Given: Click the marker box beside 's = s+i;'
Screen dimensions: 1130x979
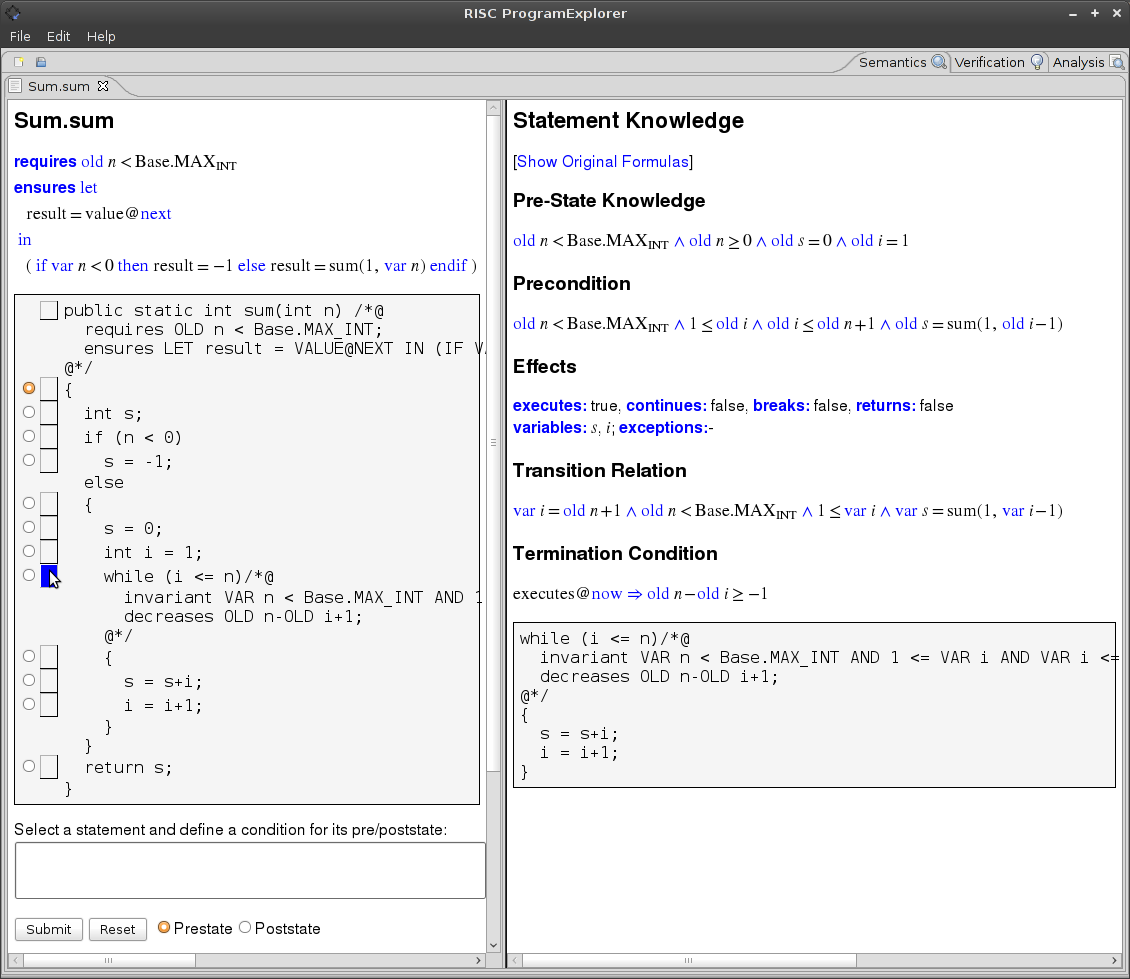Looking at the screenshot, I should pos(49,681).
